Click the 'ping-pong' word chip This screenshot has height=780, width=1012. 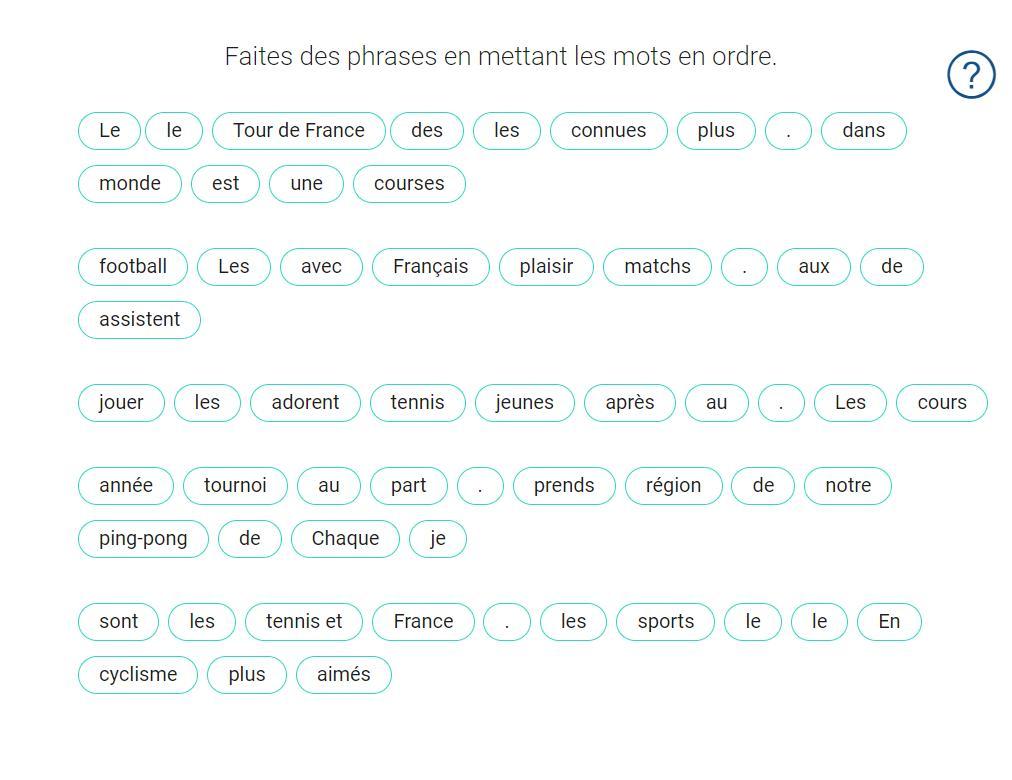click(x=143, y=539)
